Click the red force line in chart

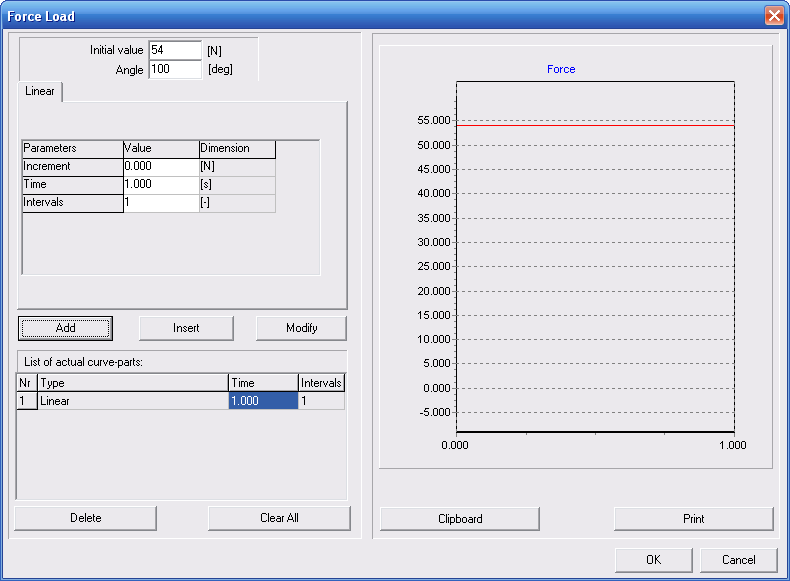[x=595, y=125]
